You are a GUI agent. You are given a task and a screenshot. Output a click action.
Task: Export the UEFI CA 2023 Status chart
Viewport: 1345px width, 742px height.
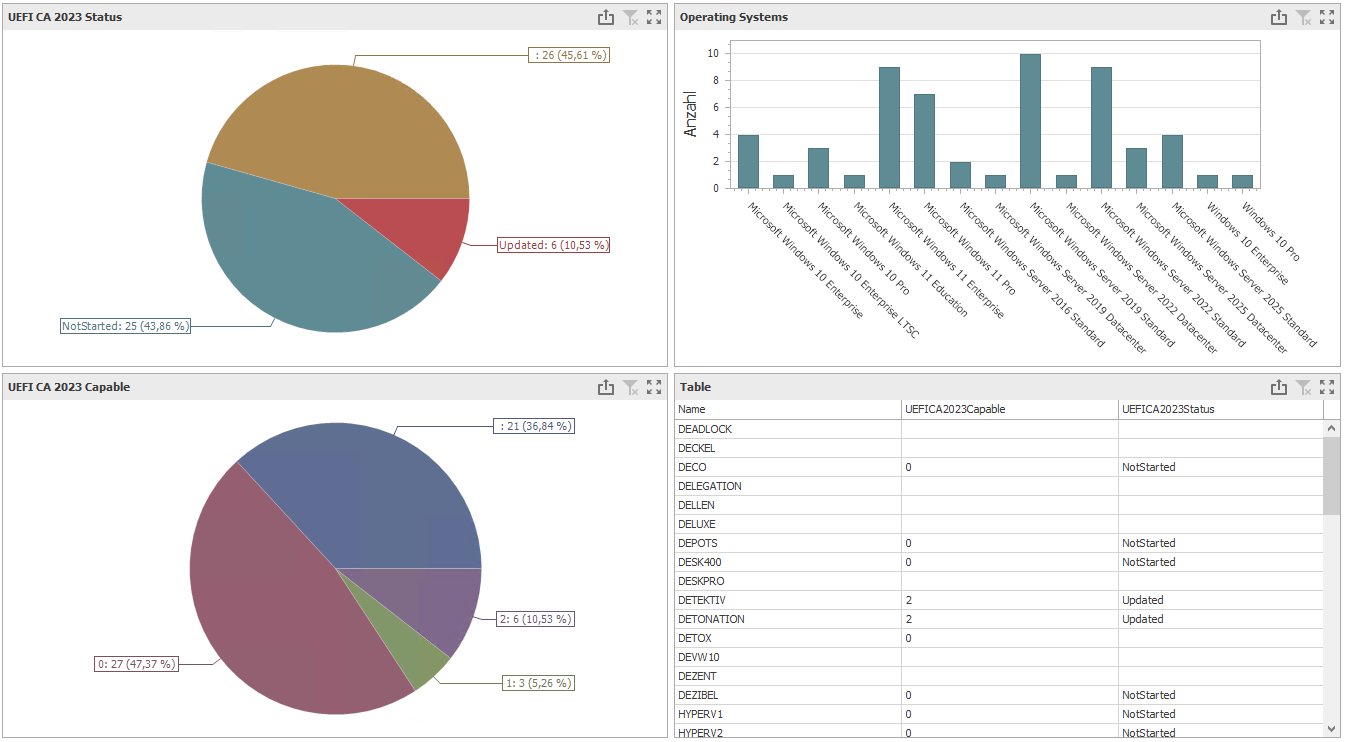607,17
